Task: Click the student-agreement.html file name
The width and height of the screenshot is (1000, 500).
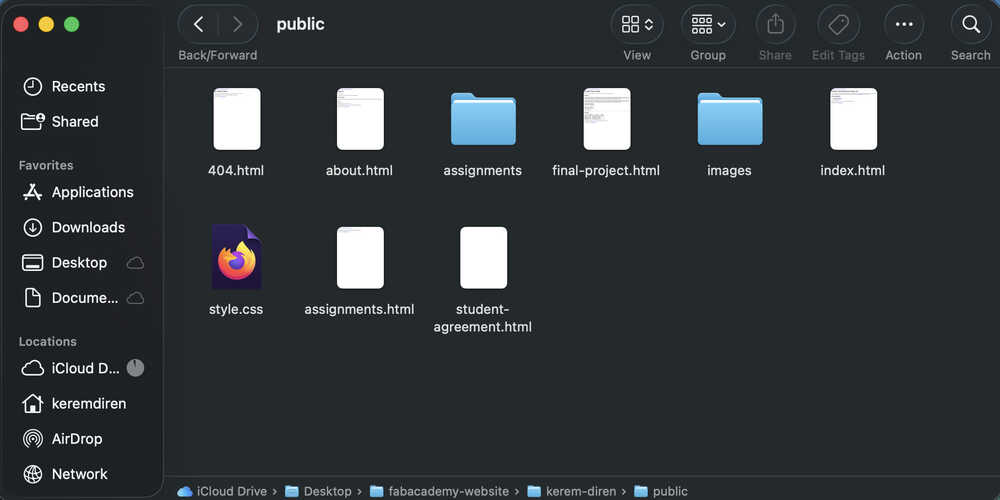Action: (483, 319)
